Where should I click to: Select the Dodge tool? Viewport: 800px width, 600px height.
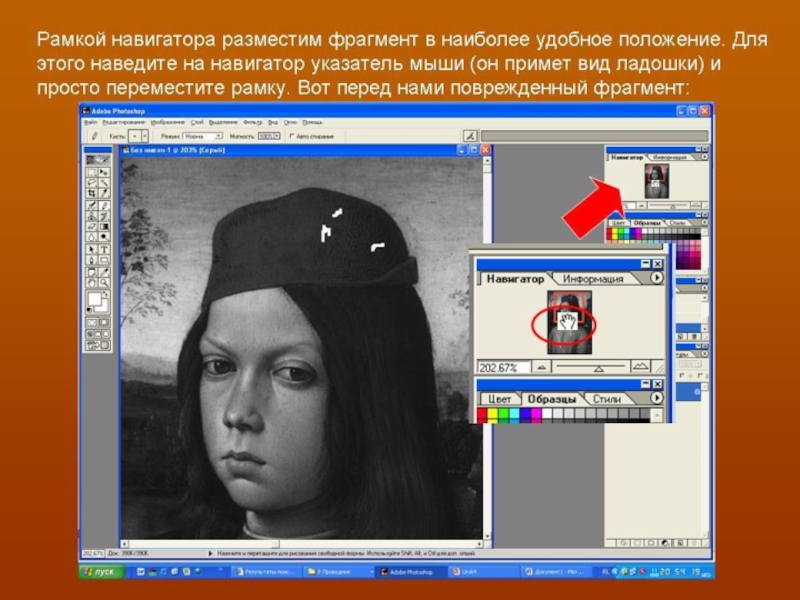coord(104,237)
